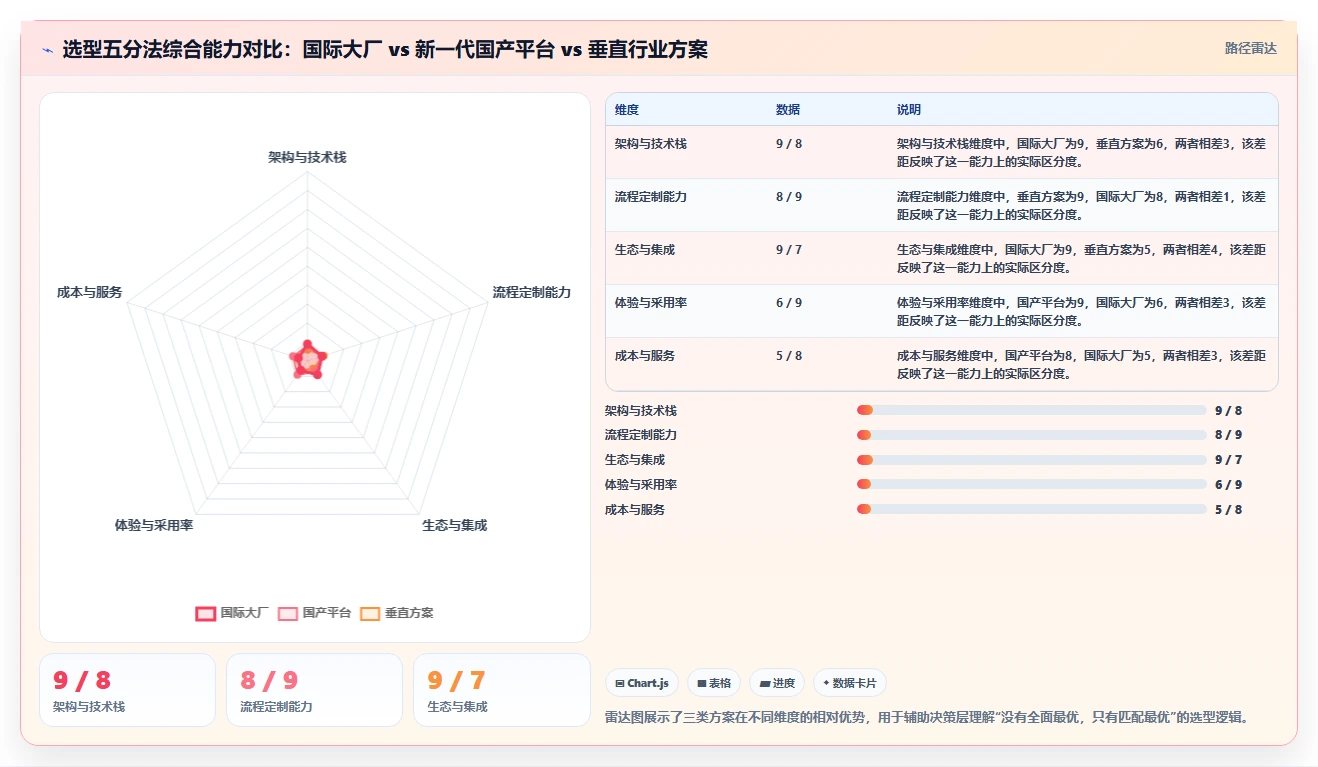Click the 数据卡片 tag chip
1318x767 pixels.
(849, 683)
